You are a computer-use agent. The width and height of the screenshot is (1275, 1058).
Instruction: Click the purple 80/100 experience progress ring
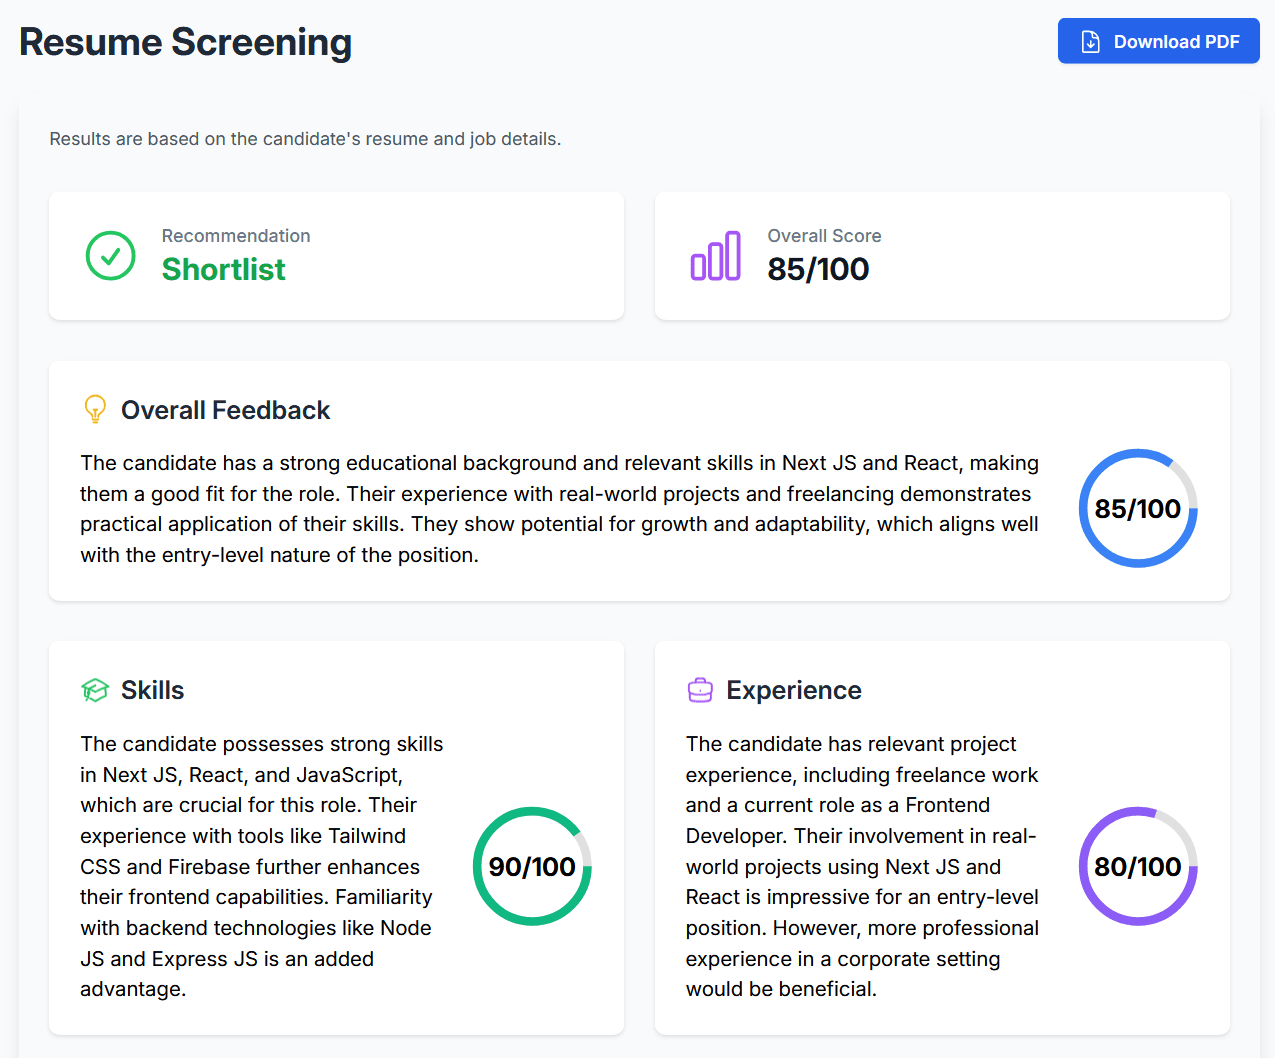coord(1137,866)
